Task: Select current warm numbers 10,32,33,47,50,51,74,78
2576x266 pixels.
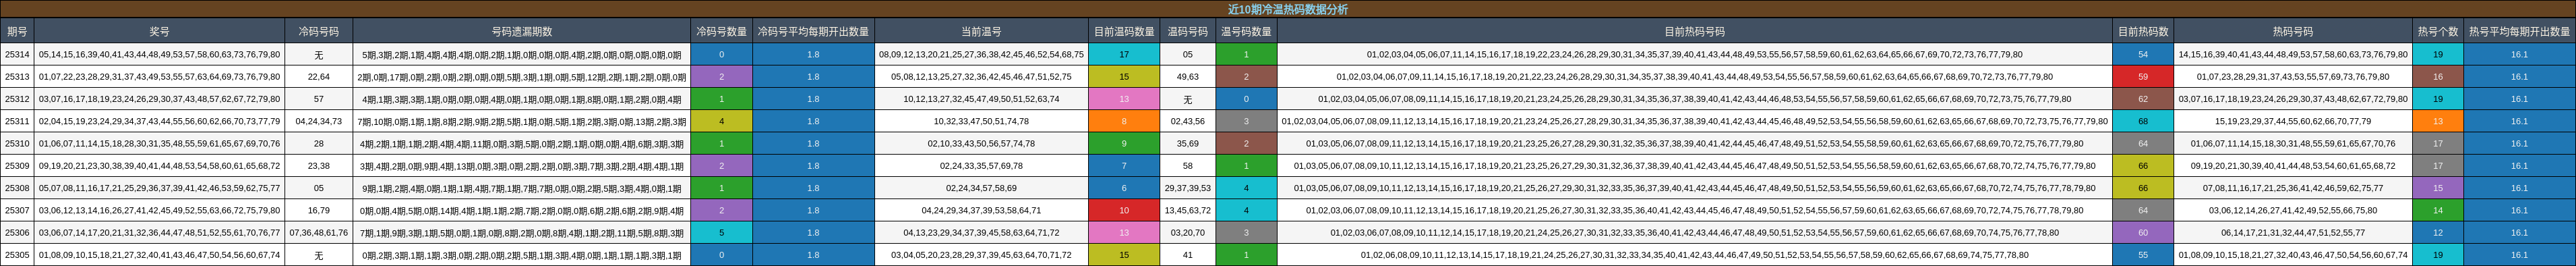Action: click(981, 121)
